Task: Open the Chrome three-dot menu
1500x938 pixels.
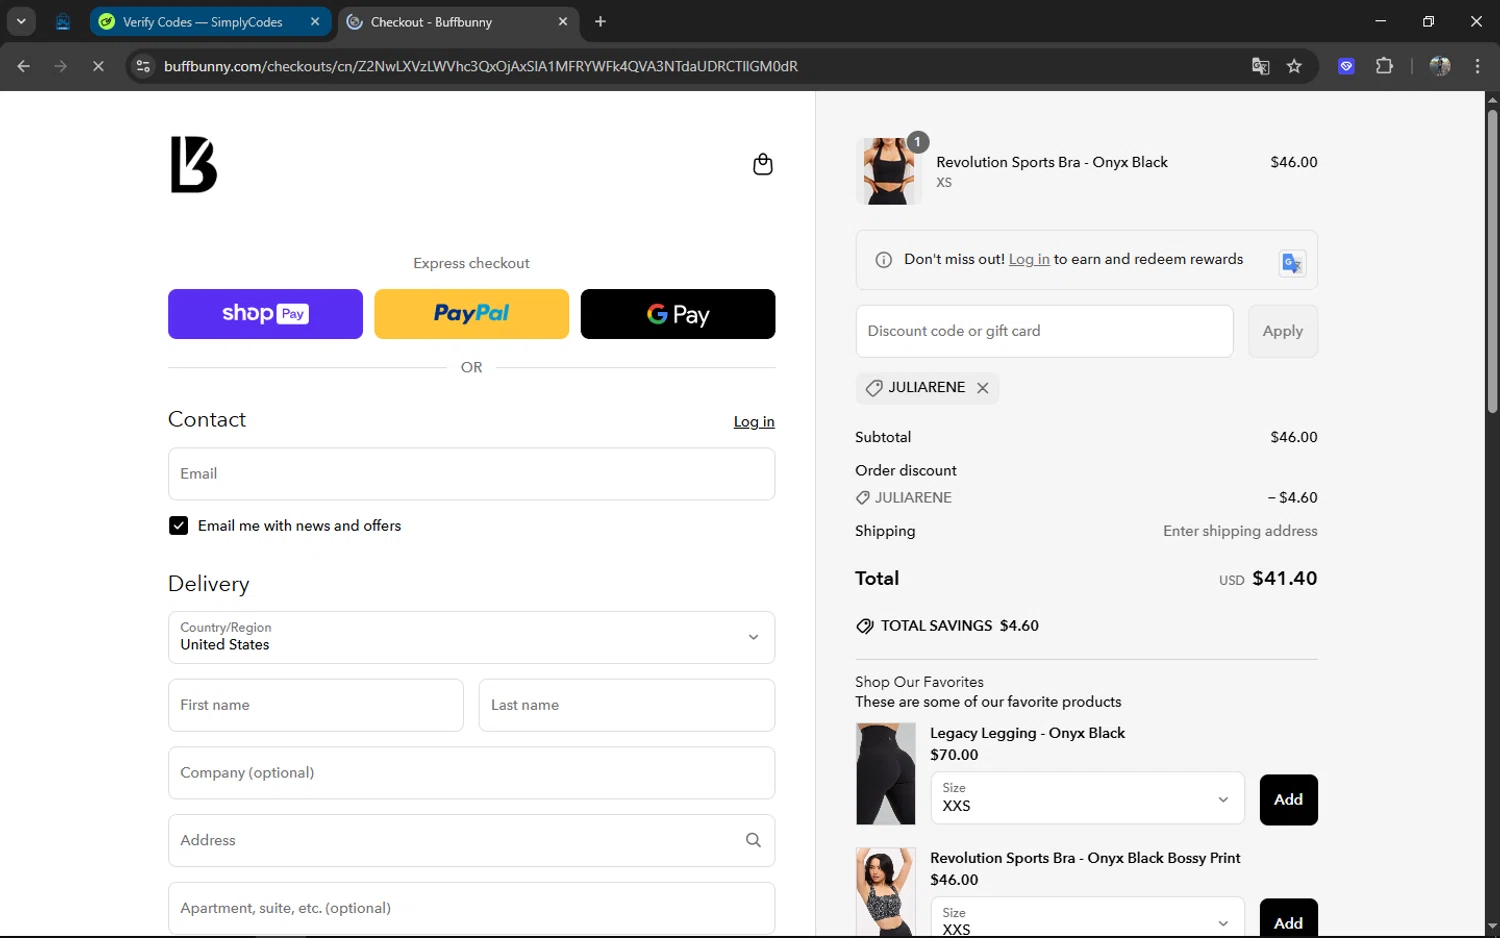Action: tap(1477, 66)
